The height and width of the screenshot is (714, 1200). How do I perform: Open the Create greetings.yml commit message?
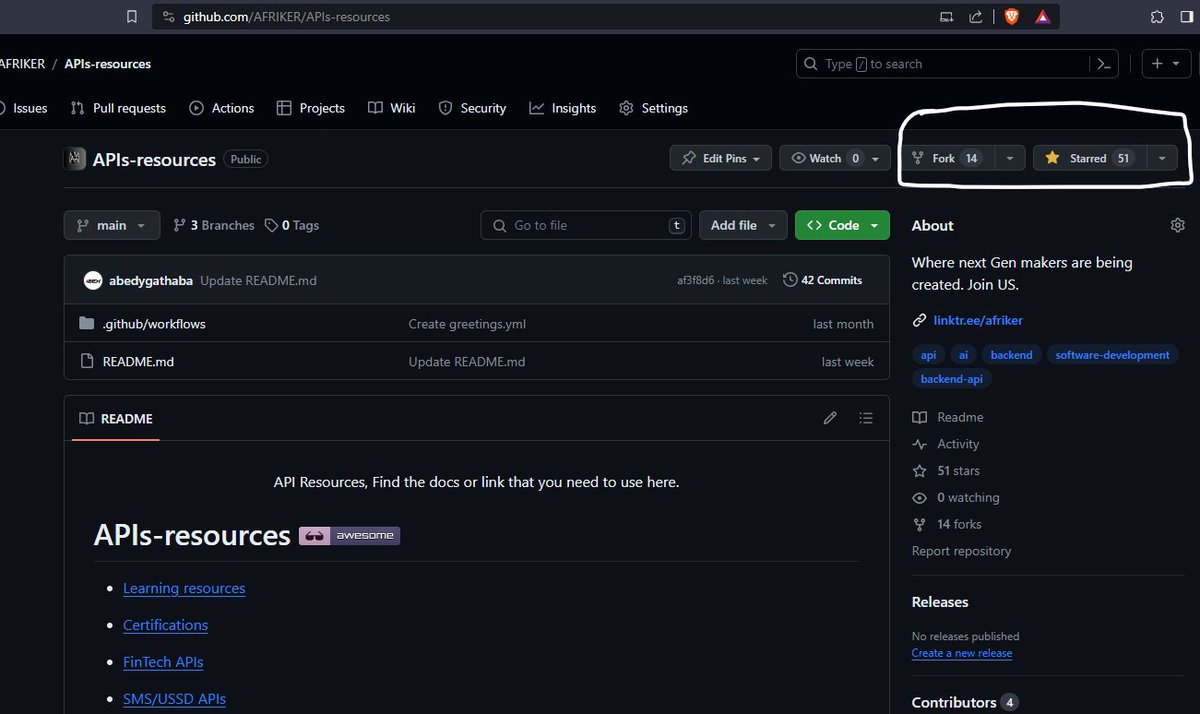point(467,324)
